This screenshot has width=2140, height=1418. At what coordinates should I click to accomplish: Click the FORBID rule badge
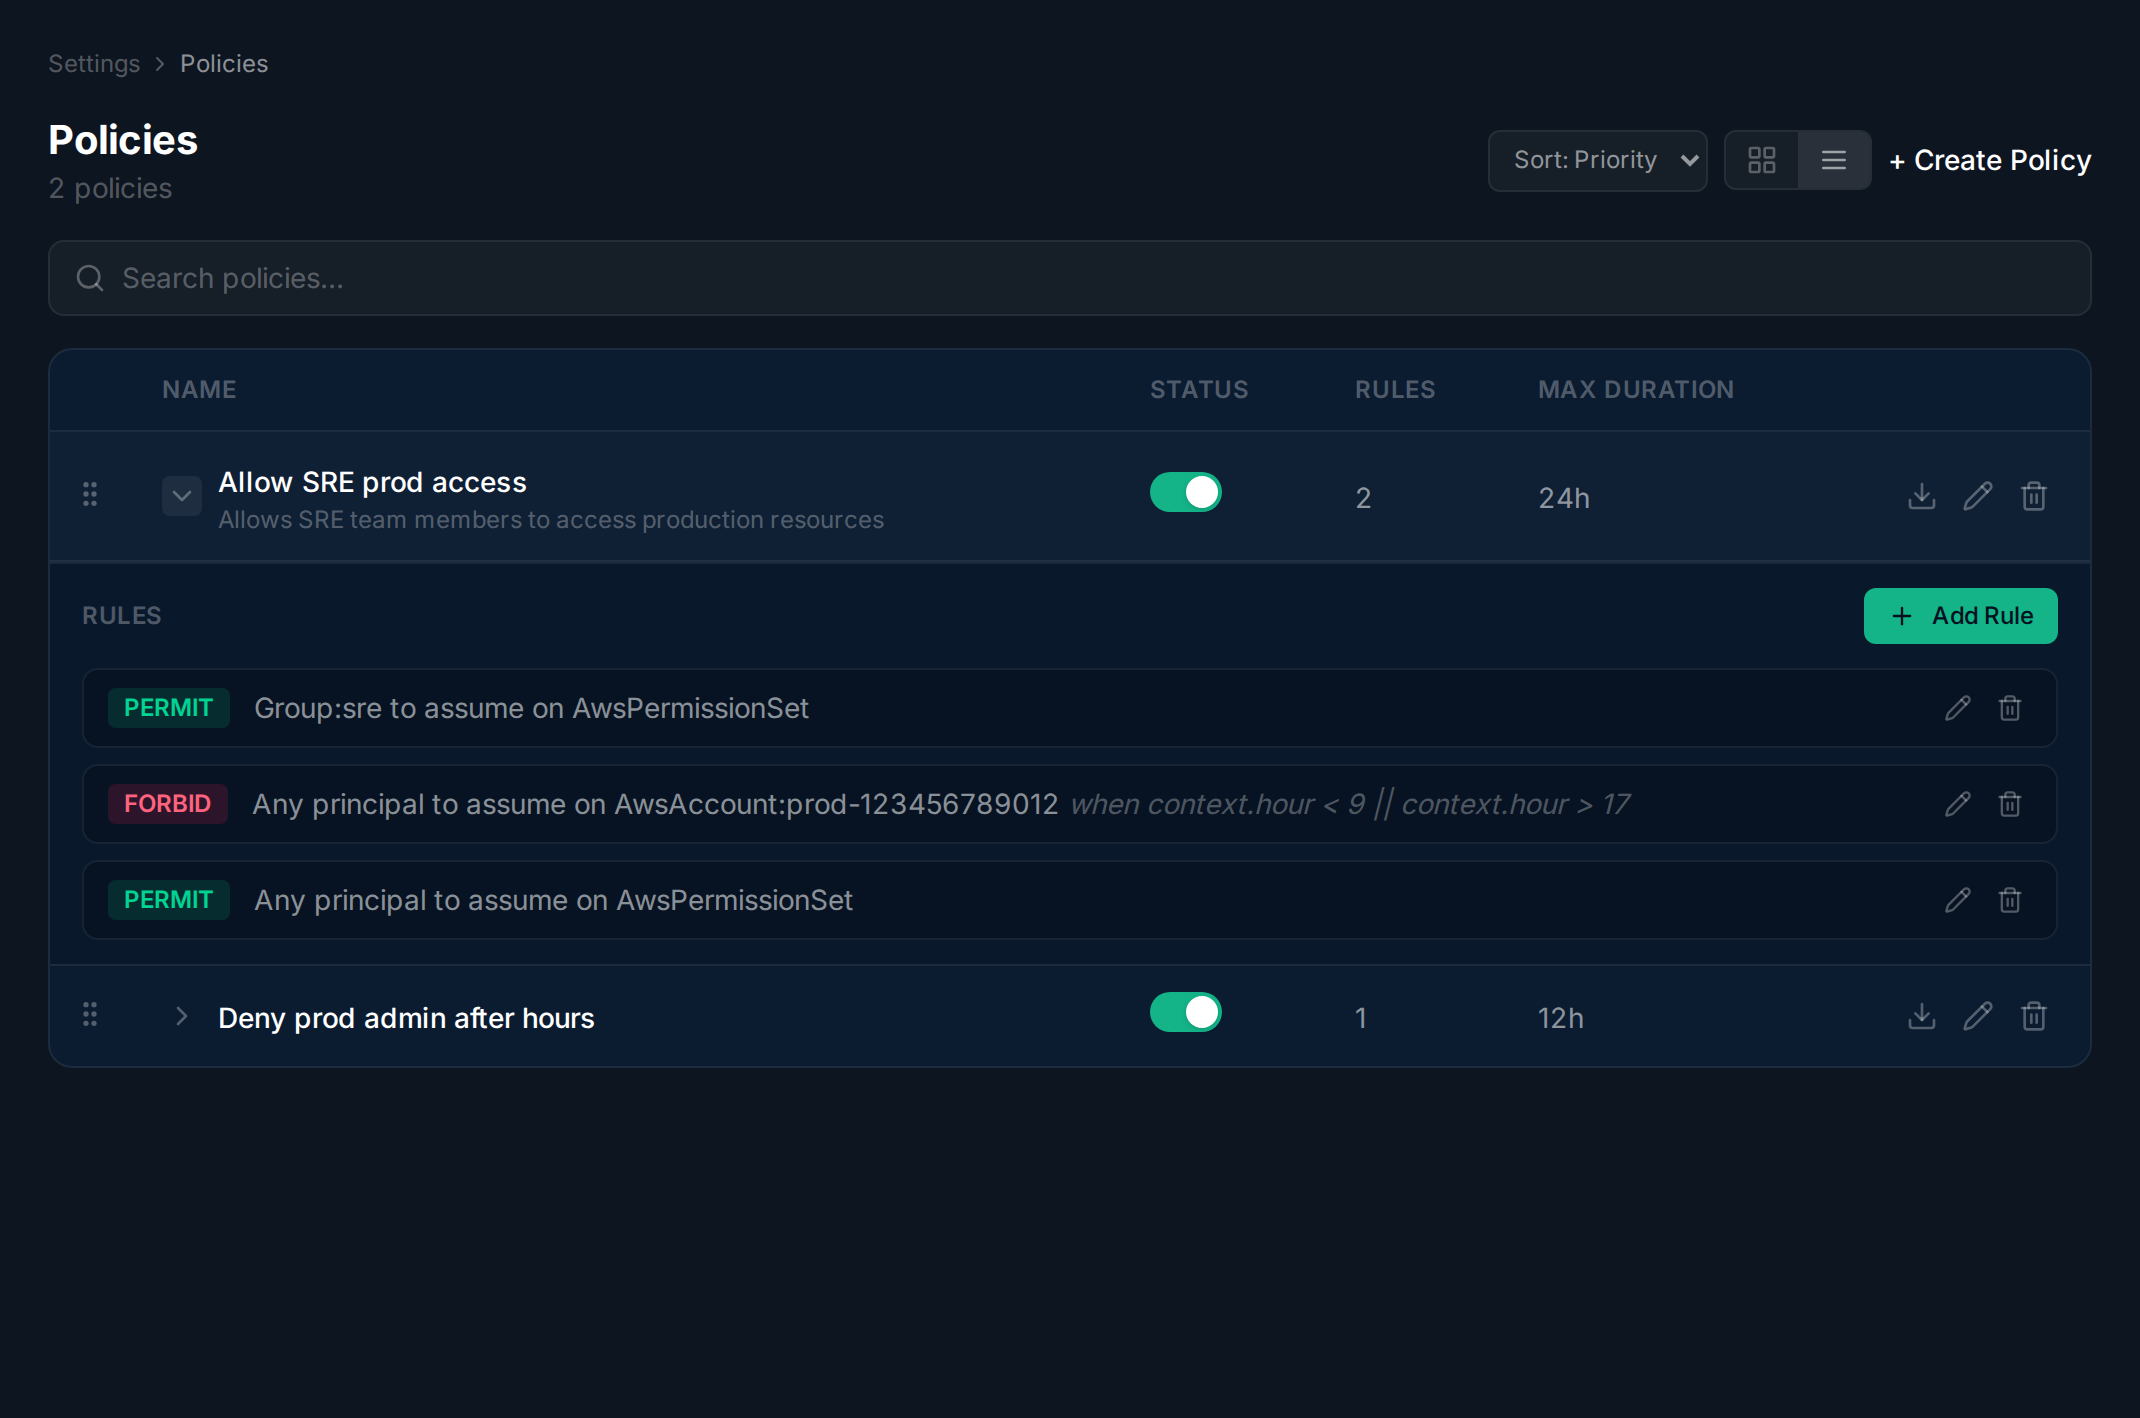[x=168, y=804]
